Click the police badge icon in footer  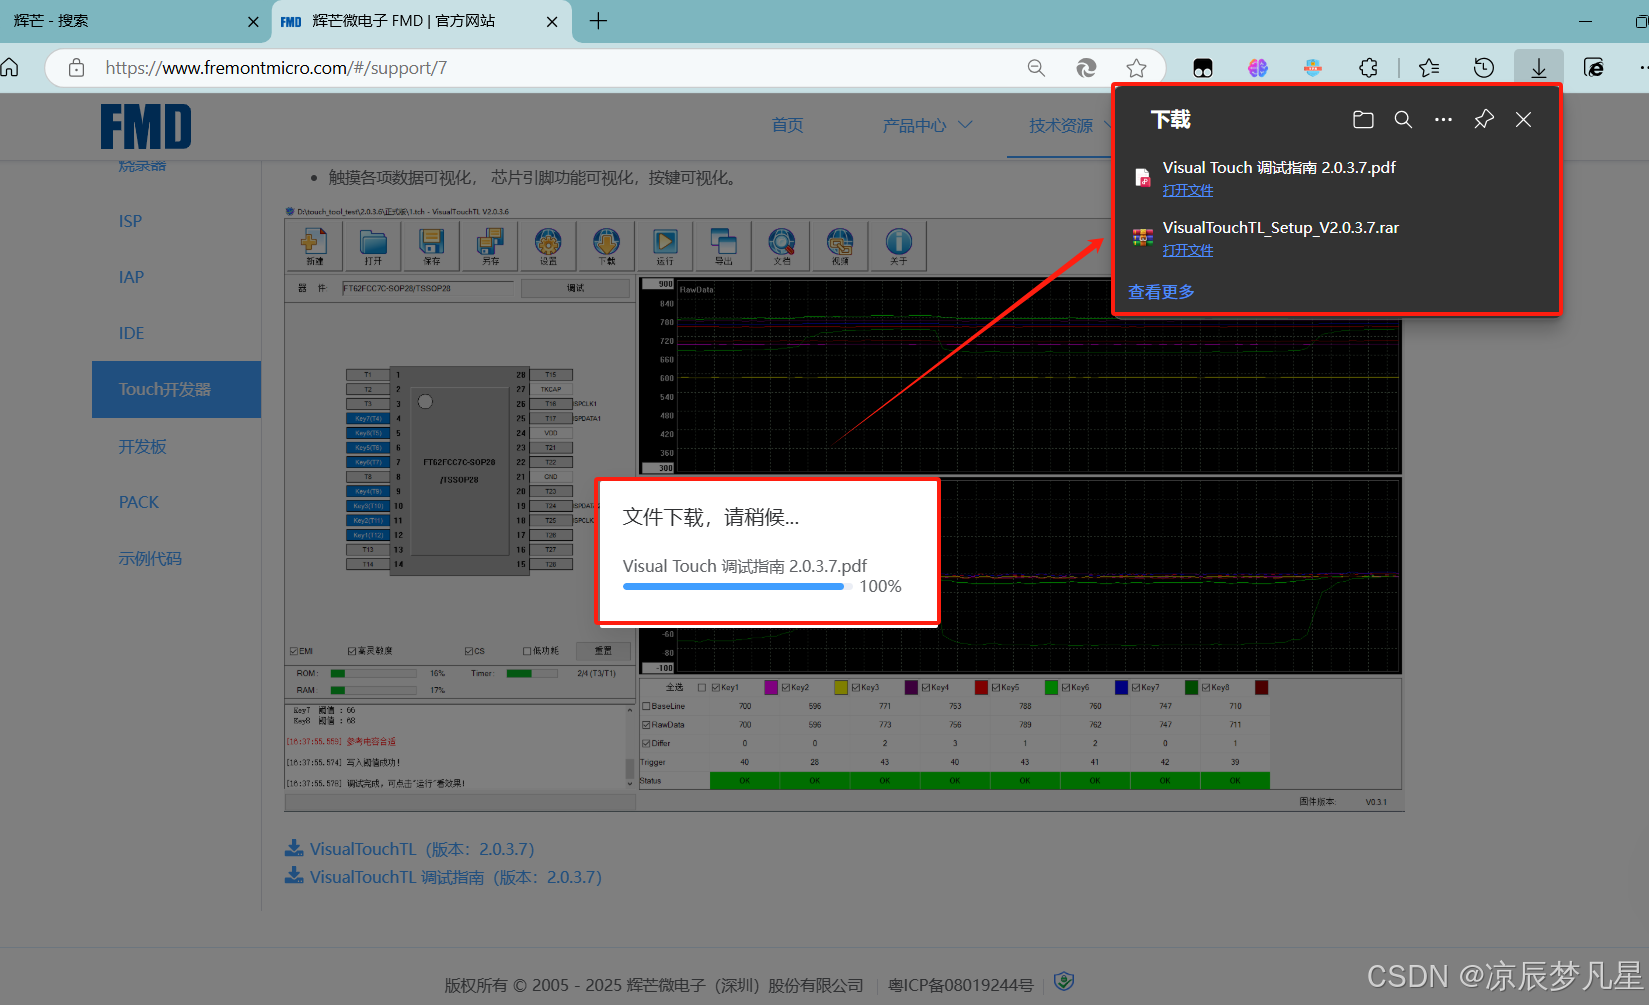[x=1064, y=982]
